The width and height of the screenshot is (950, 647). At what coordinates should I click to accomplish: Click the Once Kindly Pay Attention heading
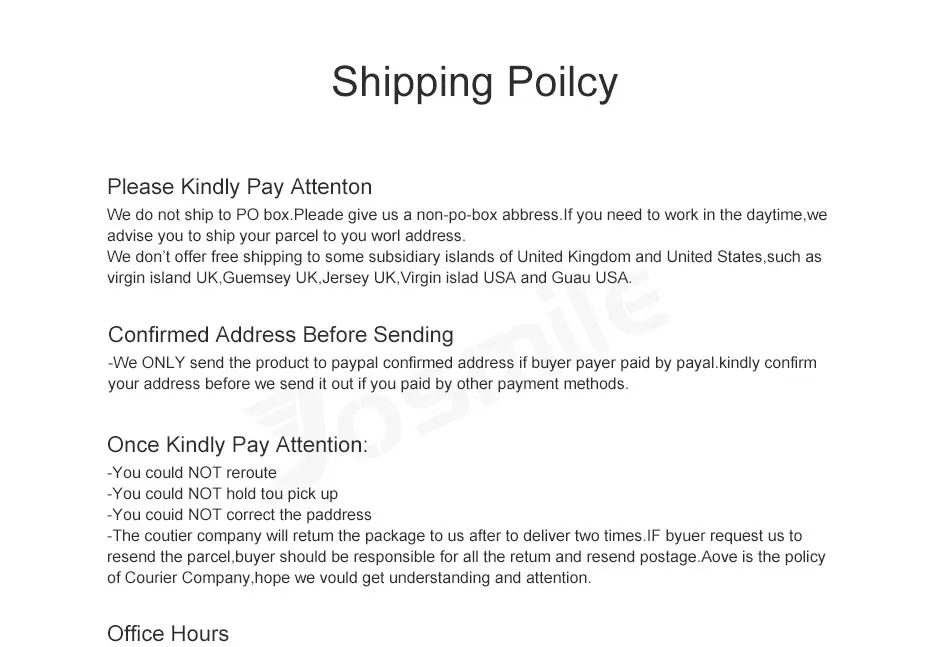[238, 445]
